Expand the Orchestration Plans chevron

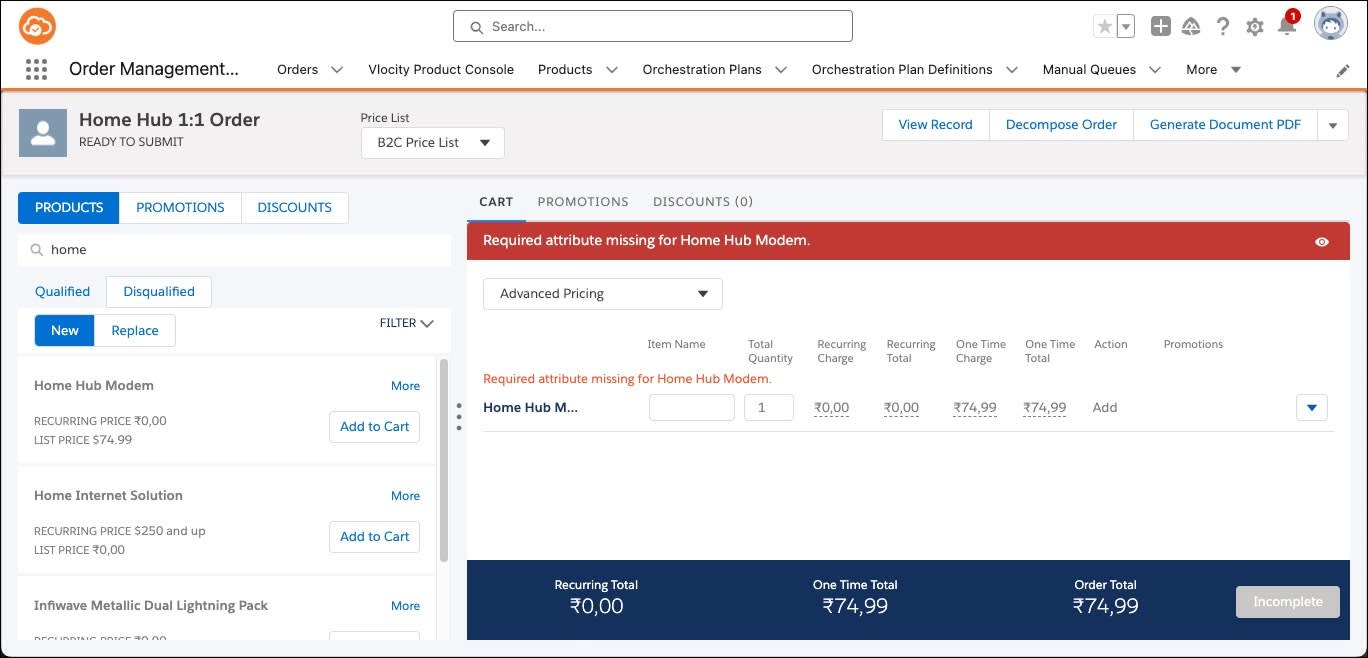tap(781, 70)
